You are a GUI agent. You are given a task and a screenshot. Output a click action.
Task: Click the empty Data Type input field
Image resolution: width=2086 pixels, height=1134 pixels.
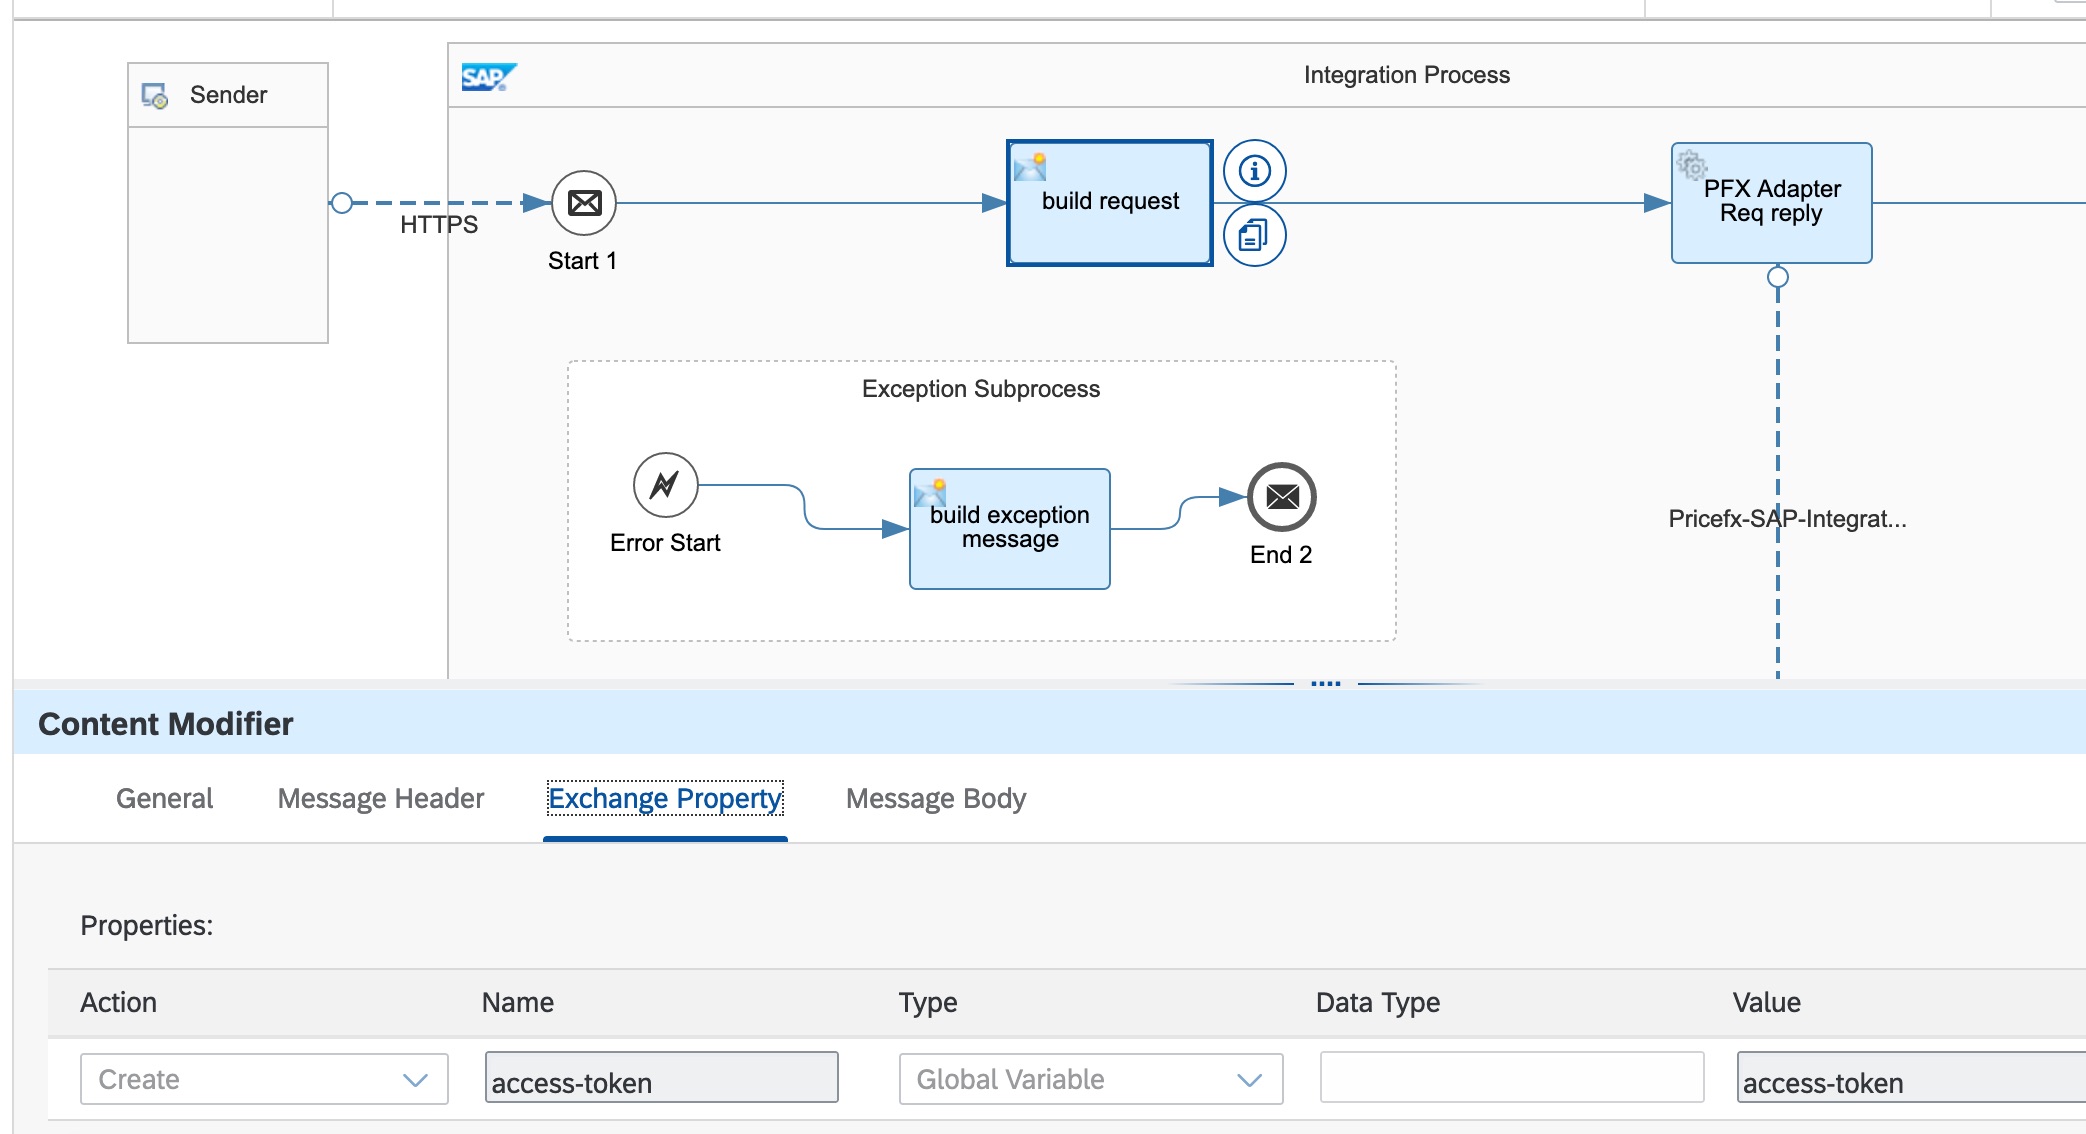tap(1511, 1077)
